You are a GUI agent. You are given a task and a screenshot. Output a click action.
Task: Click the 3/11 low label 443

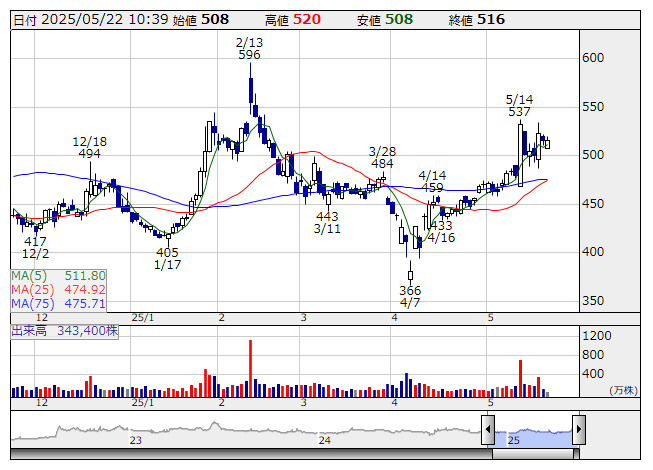(x=327, y=222)
